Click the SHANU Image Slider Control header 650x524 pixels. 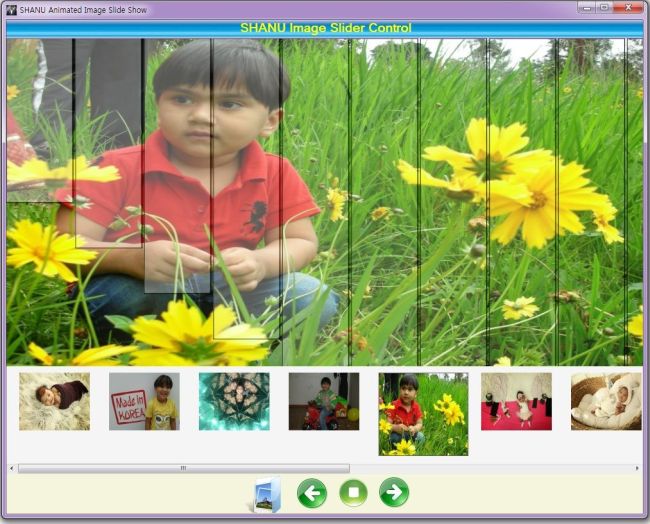coord(325,28)
